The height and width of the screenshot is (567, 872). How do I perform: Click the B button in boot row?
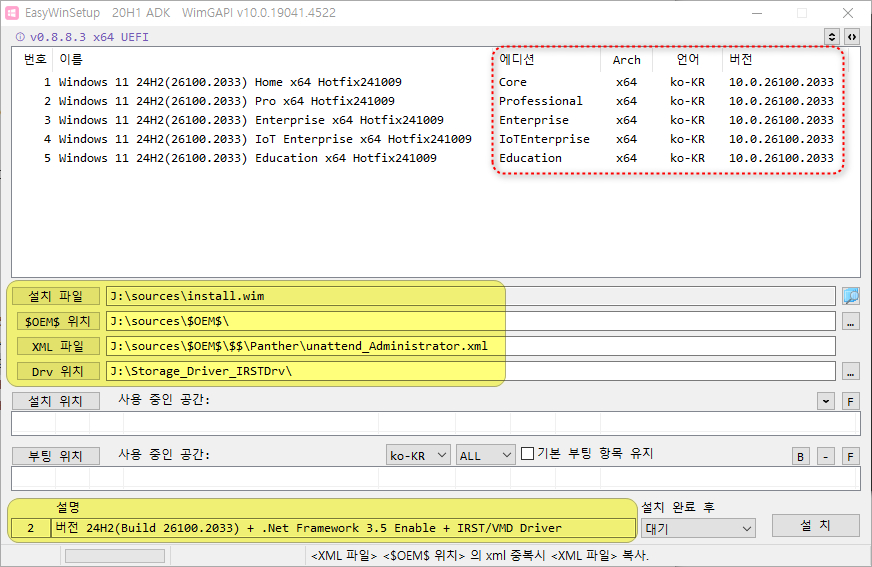(x=800, y=456)
